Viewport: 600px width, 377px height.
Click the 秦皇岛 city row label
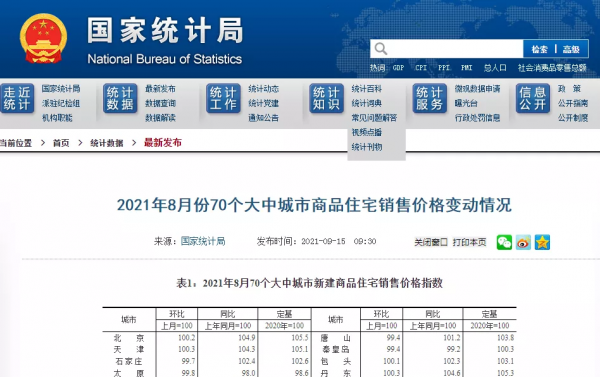(336, 349)
